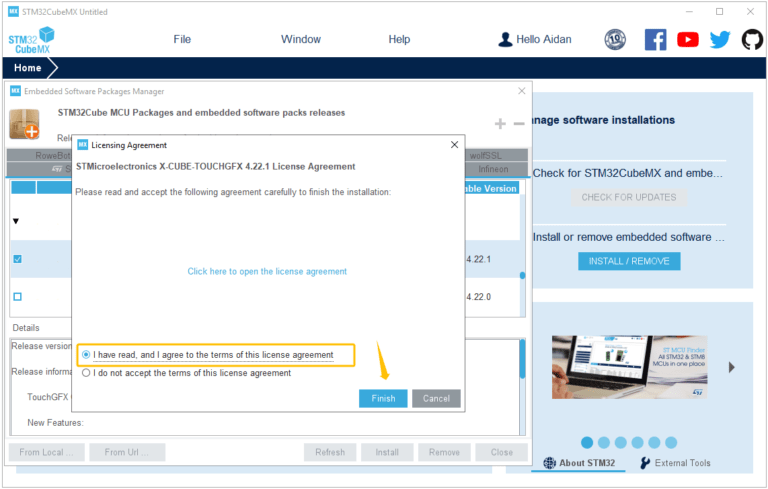Check the 4.22.0 package version checkbox
This screenshot has height=489, width=768.
[18, 296]
